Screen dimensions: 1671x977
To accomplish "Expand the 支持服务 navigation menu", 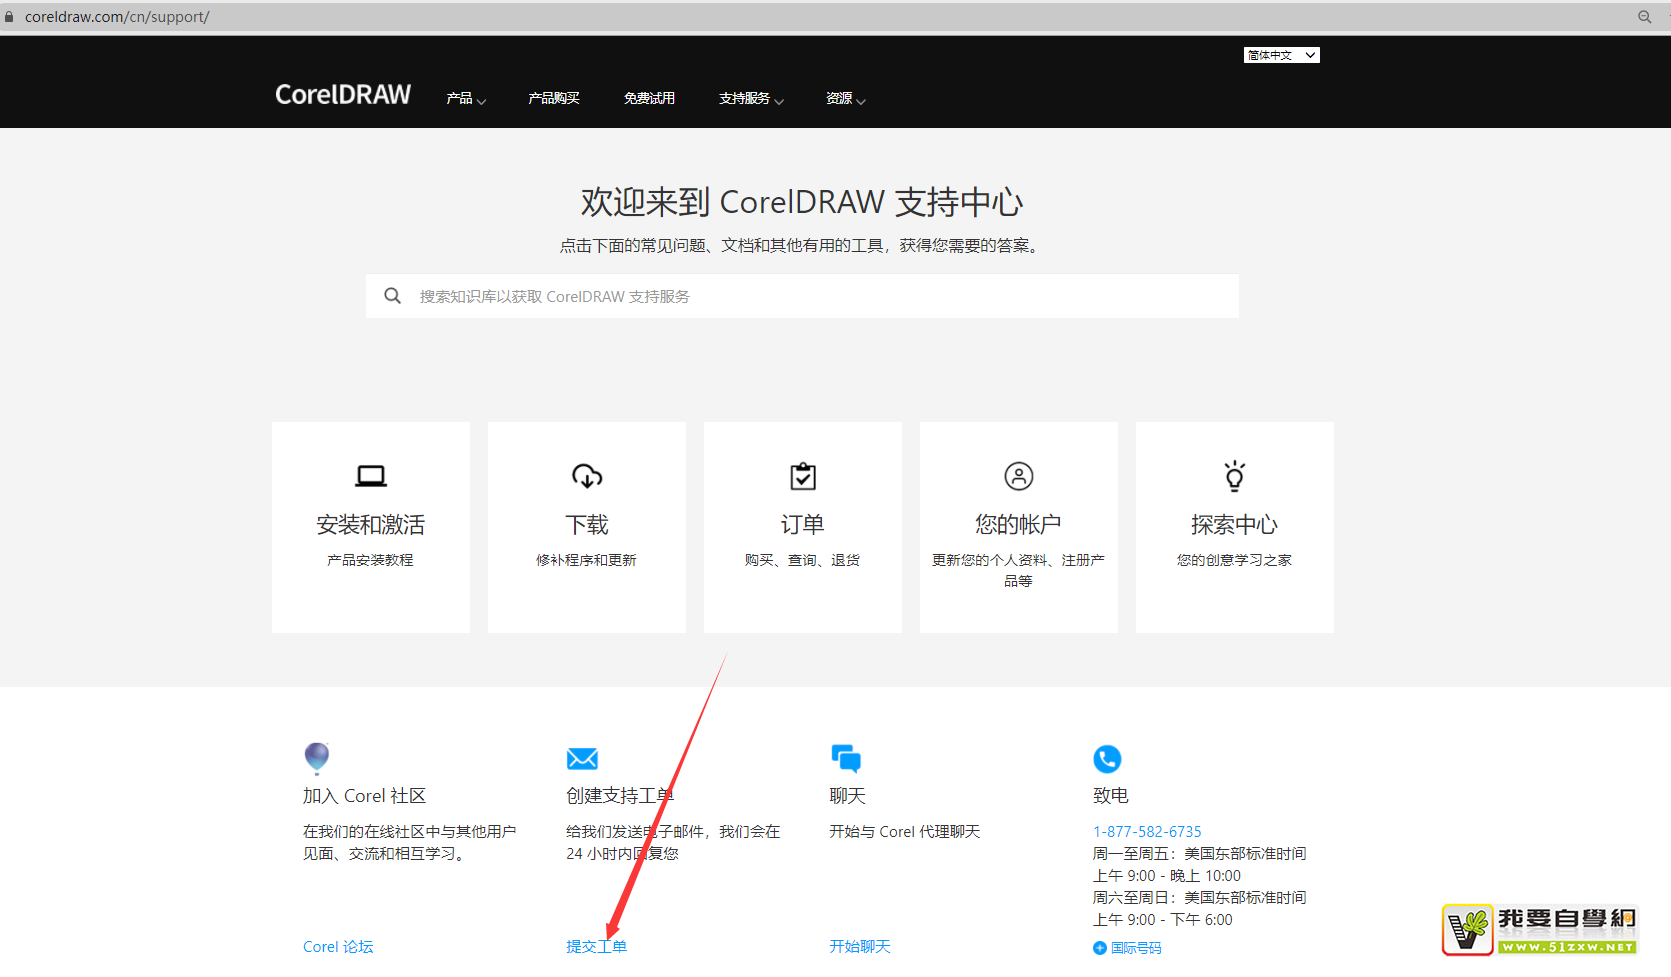I will [x=751, y=98].
